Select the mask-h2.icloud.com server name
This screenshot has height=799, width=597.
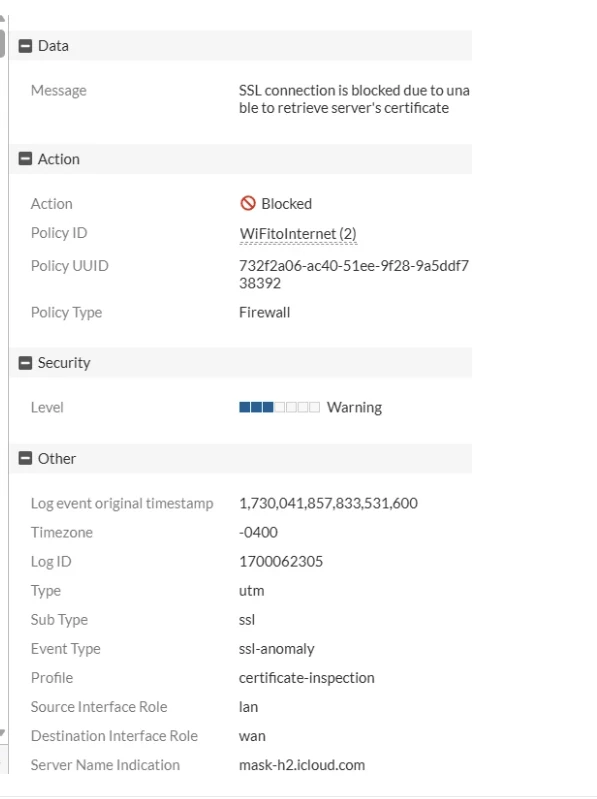302,765
